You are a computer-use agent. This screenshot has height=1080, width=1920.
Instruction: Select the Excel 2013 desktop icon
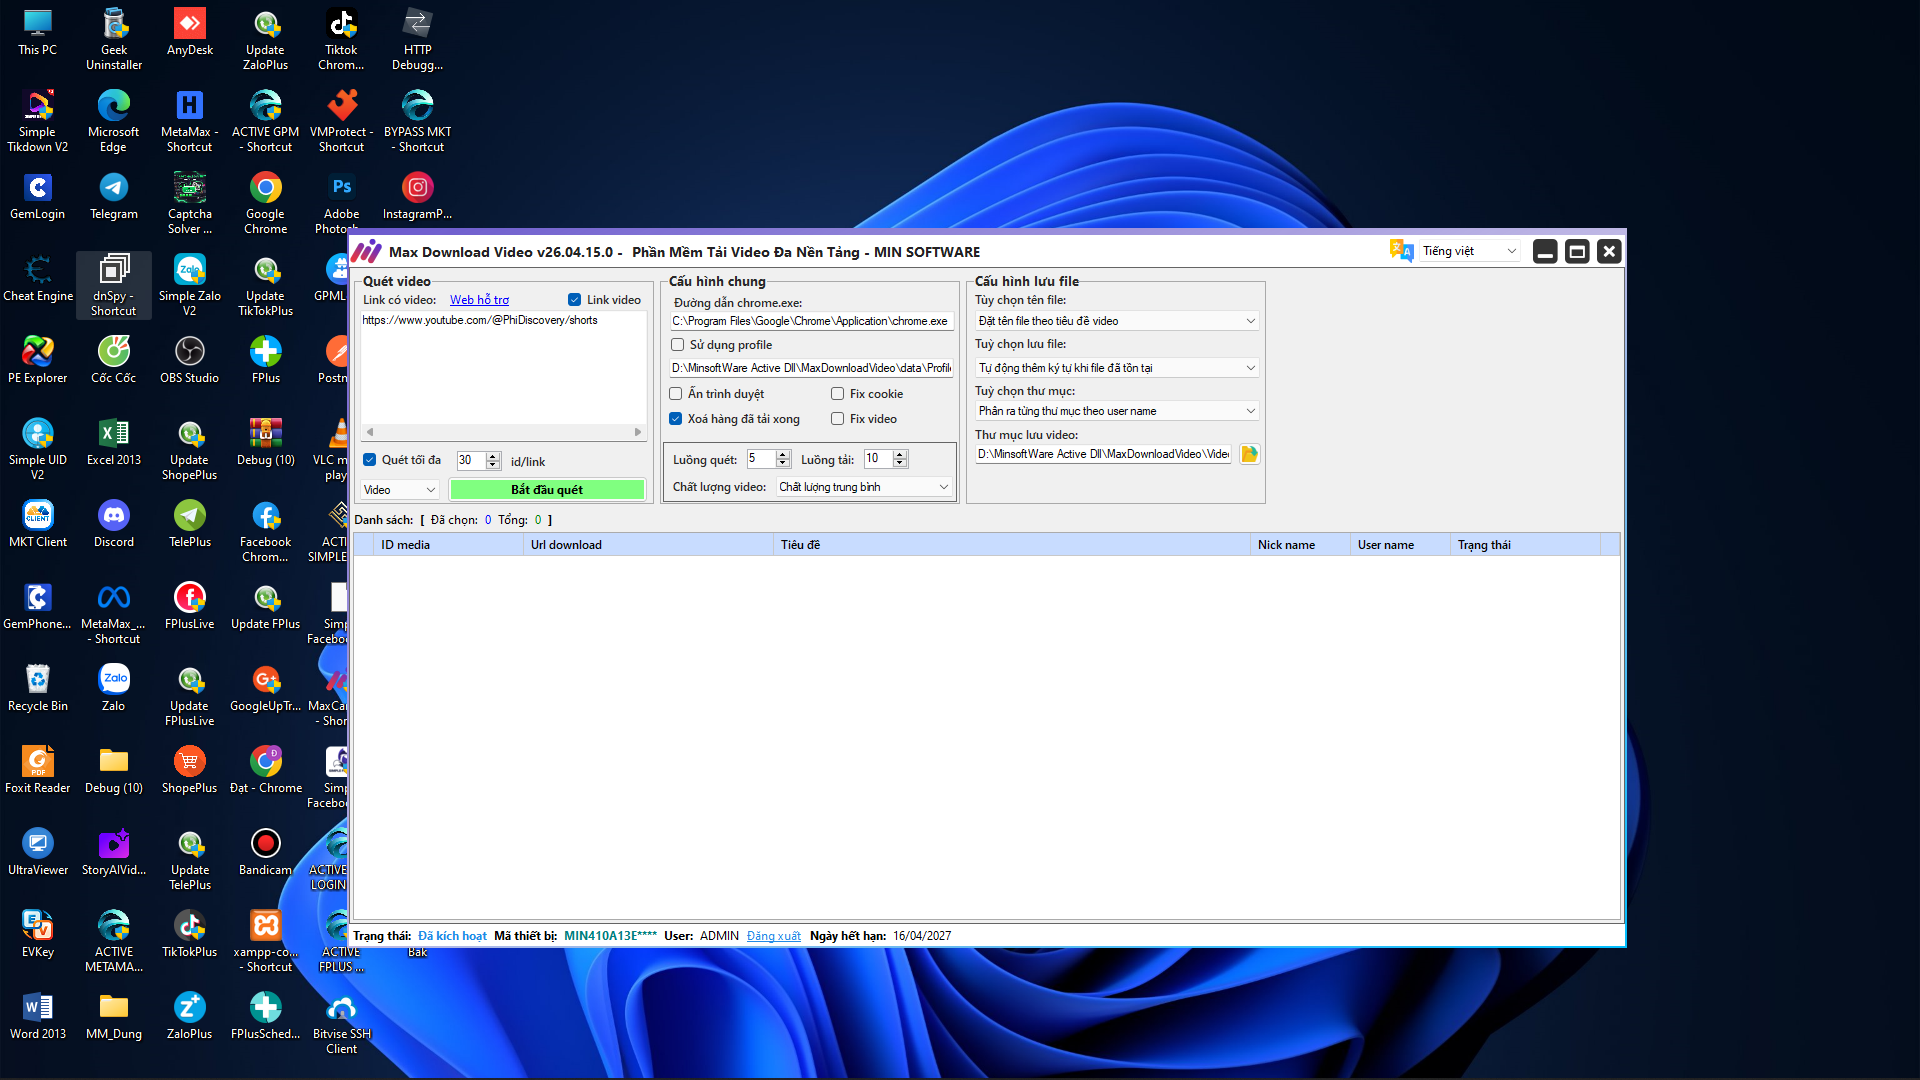pyautogui.click(x=114, y=443)
